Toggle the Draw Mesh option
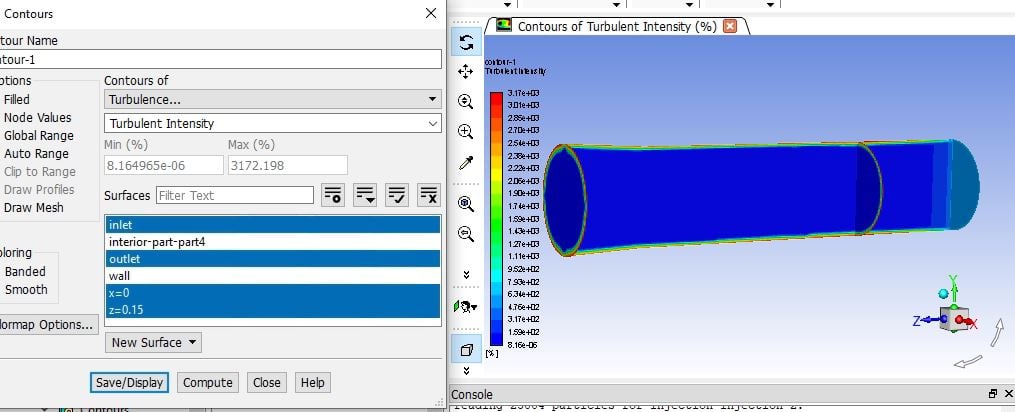This screenshot has width=1015, height=412. 33,208
